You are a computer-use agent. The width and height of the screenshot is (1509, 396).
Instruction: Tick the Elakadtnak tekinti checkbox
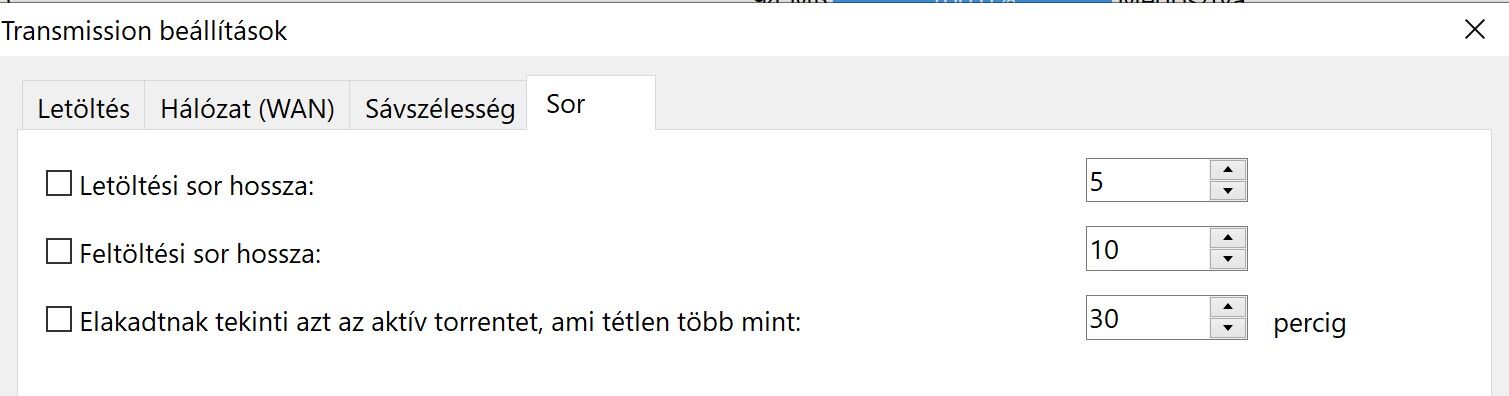tap(59, 321)
